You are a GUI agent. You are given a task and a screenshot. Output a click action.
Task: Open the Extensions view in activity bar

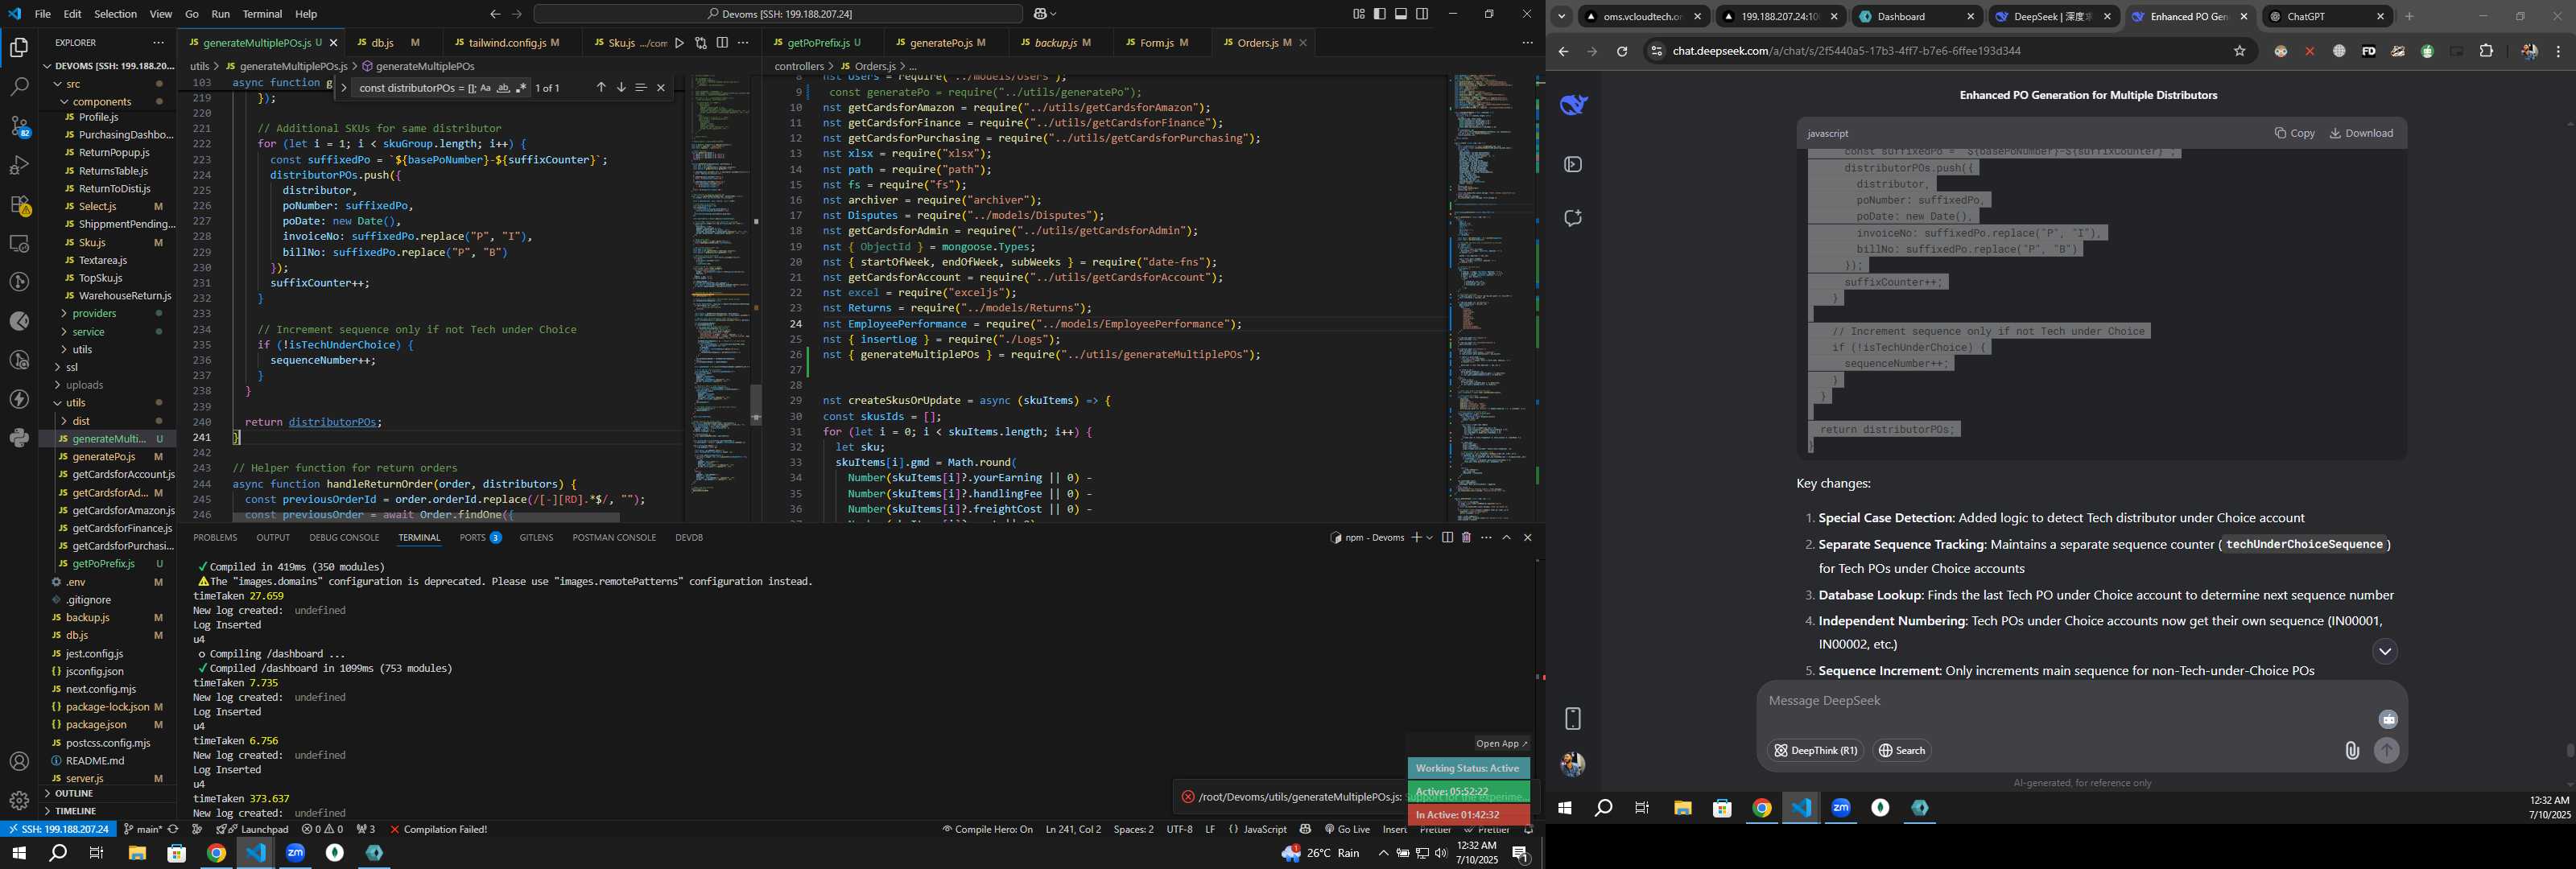point(19,204)
